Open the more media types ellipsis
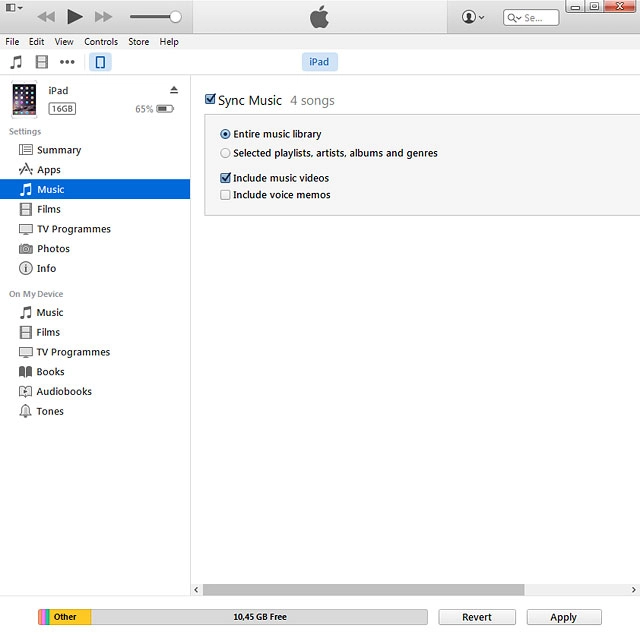The width and height of the screenshot is (640, 638). click(67, 62)
